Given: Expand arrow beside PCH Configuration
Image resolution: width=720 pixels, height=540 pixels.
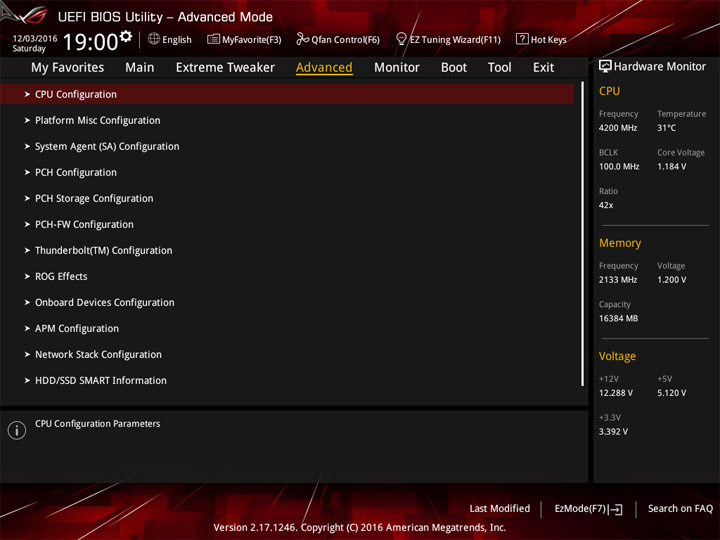Looking at the screenshot, I should pos(27,172).
